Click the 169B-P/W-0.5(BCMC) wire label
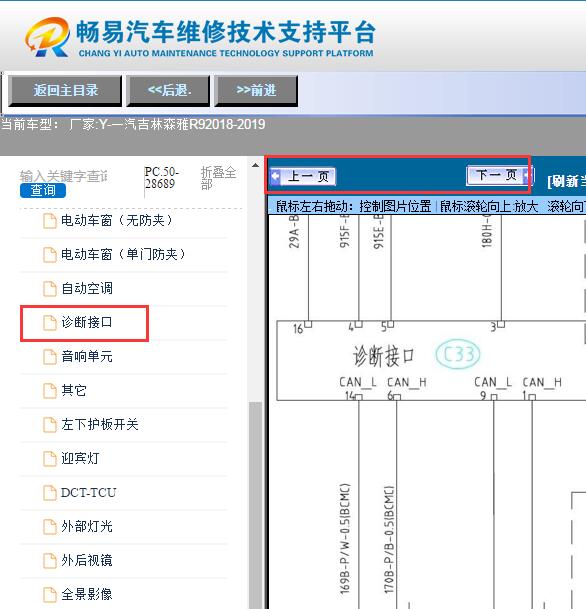The width and height of the screenshot is (586, 609). click(x=345, y=538)
